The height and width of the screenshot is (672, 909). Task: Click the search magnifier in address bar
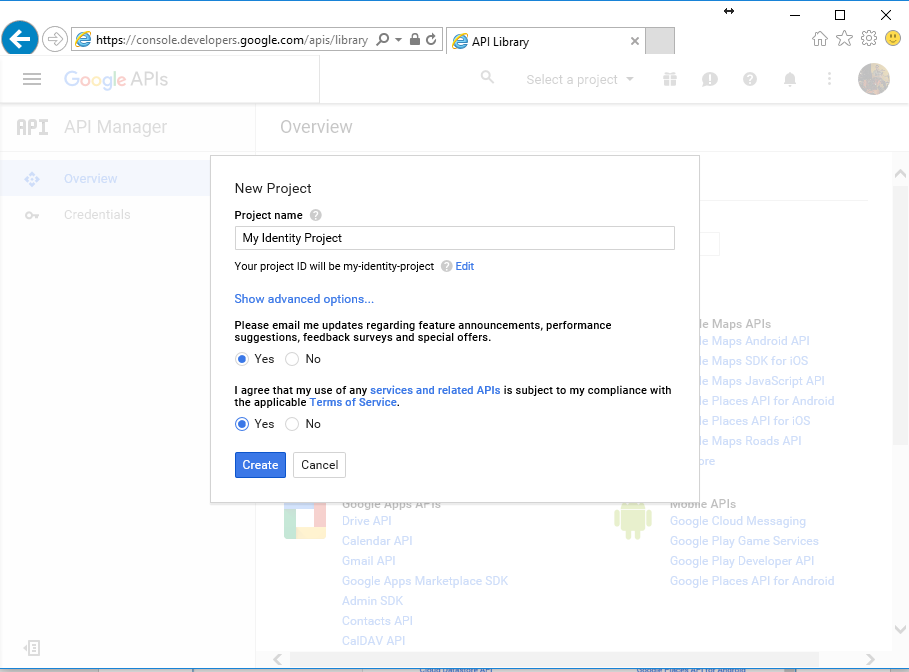383,39
